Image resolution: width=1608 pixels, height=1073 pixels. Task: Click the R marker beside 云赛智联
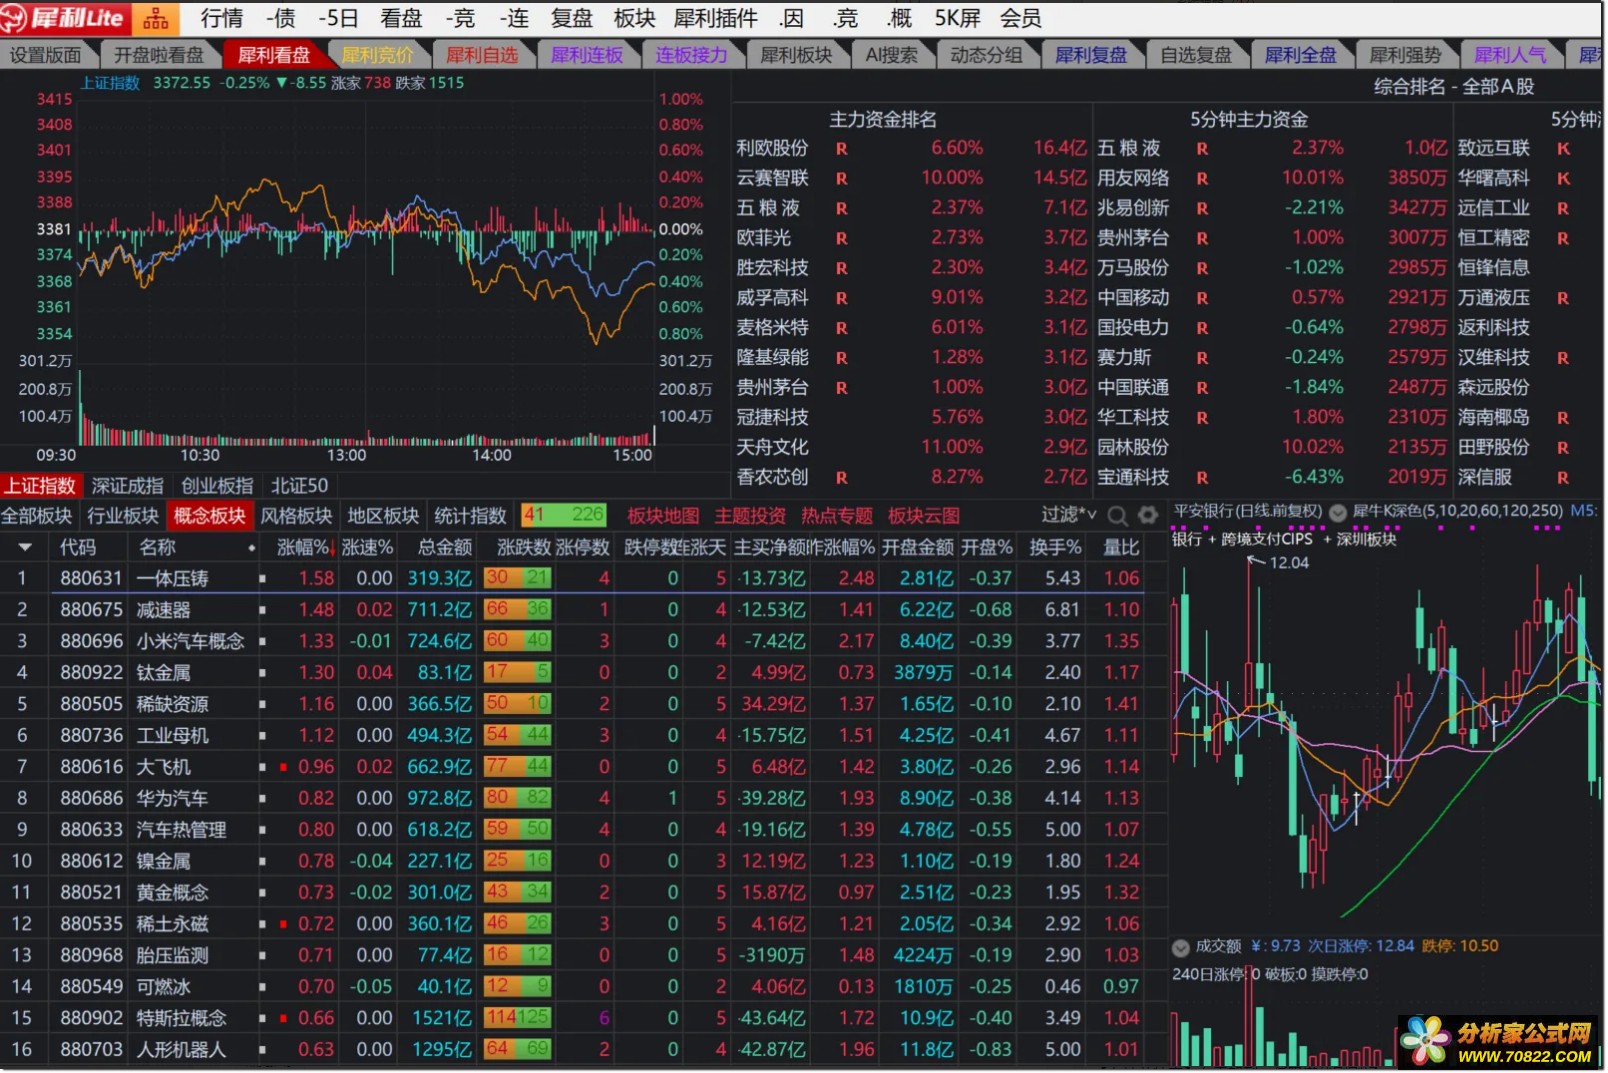click(x=842, y=179)
